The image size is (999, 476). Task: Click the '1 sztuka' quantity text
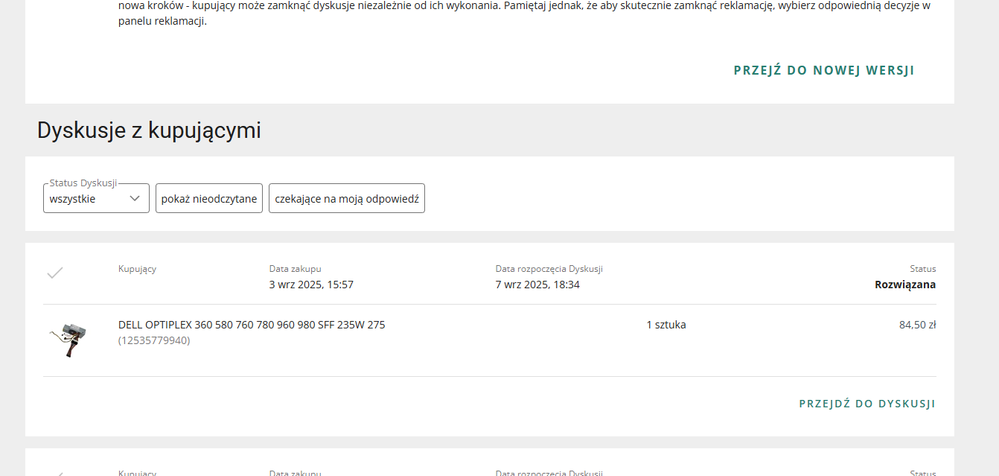coord(666,325)
